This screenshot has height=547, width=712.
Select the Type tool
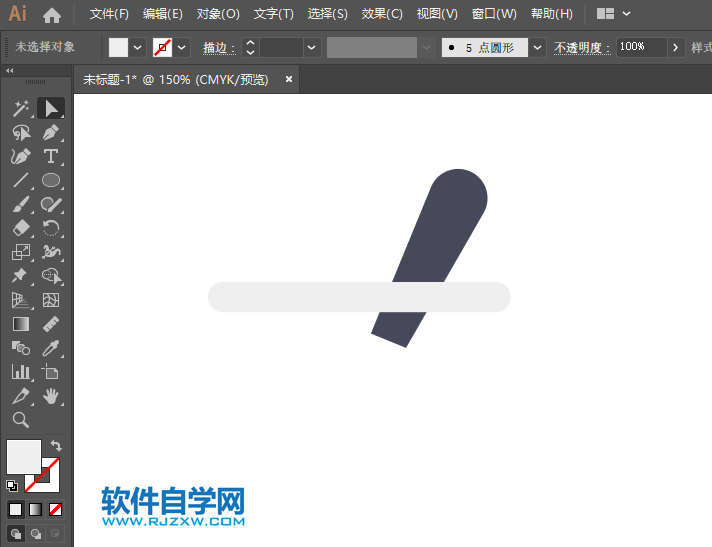[51, 157]
